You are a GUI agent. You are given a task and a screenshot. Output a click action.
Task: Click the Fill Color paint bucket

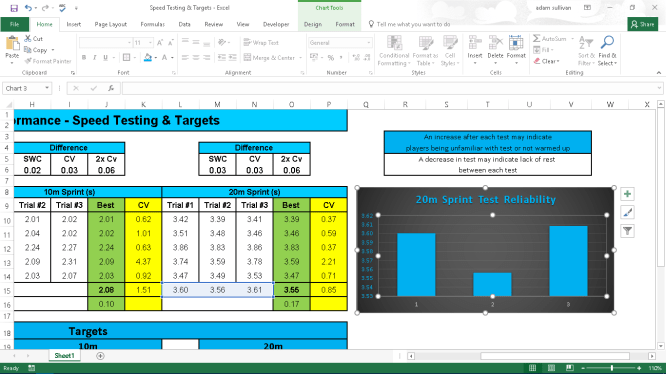(x=147, y=58)
